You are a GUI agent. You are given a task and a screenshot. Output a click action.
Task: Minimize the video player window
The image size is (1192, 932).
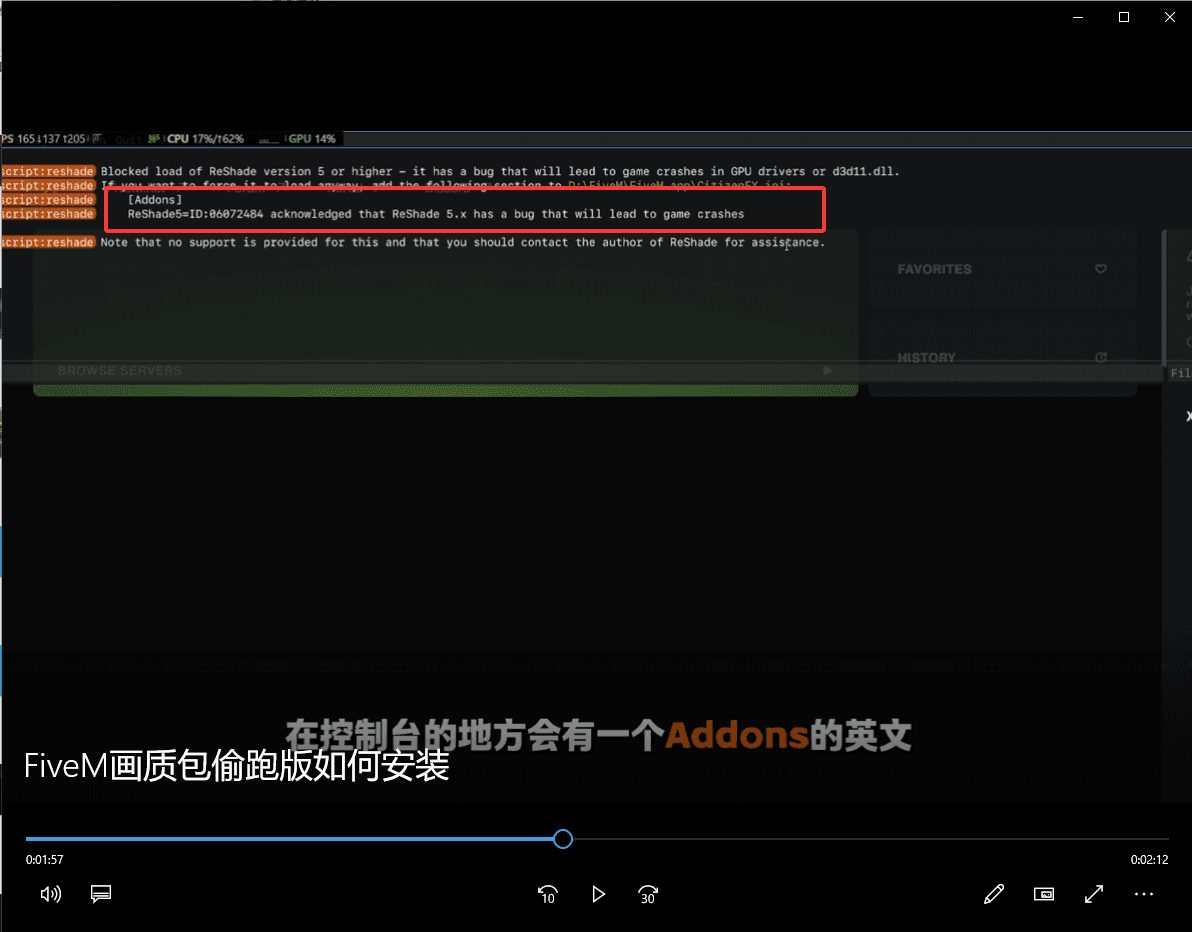click(1078, 17)
